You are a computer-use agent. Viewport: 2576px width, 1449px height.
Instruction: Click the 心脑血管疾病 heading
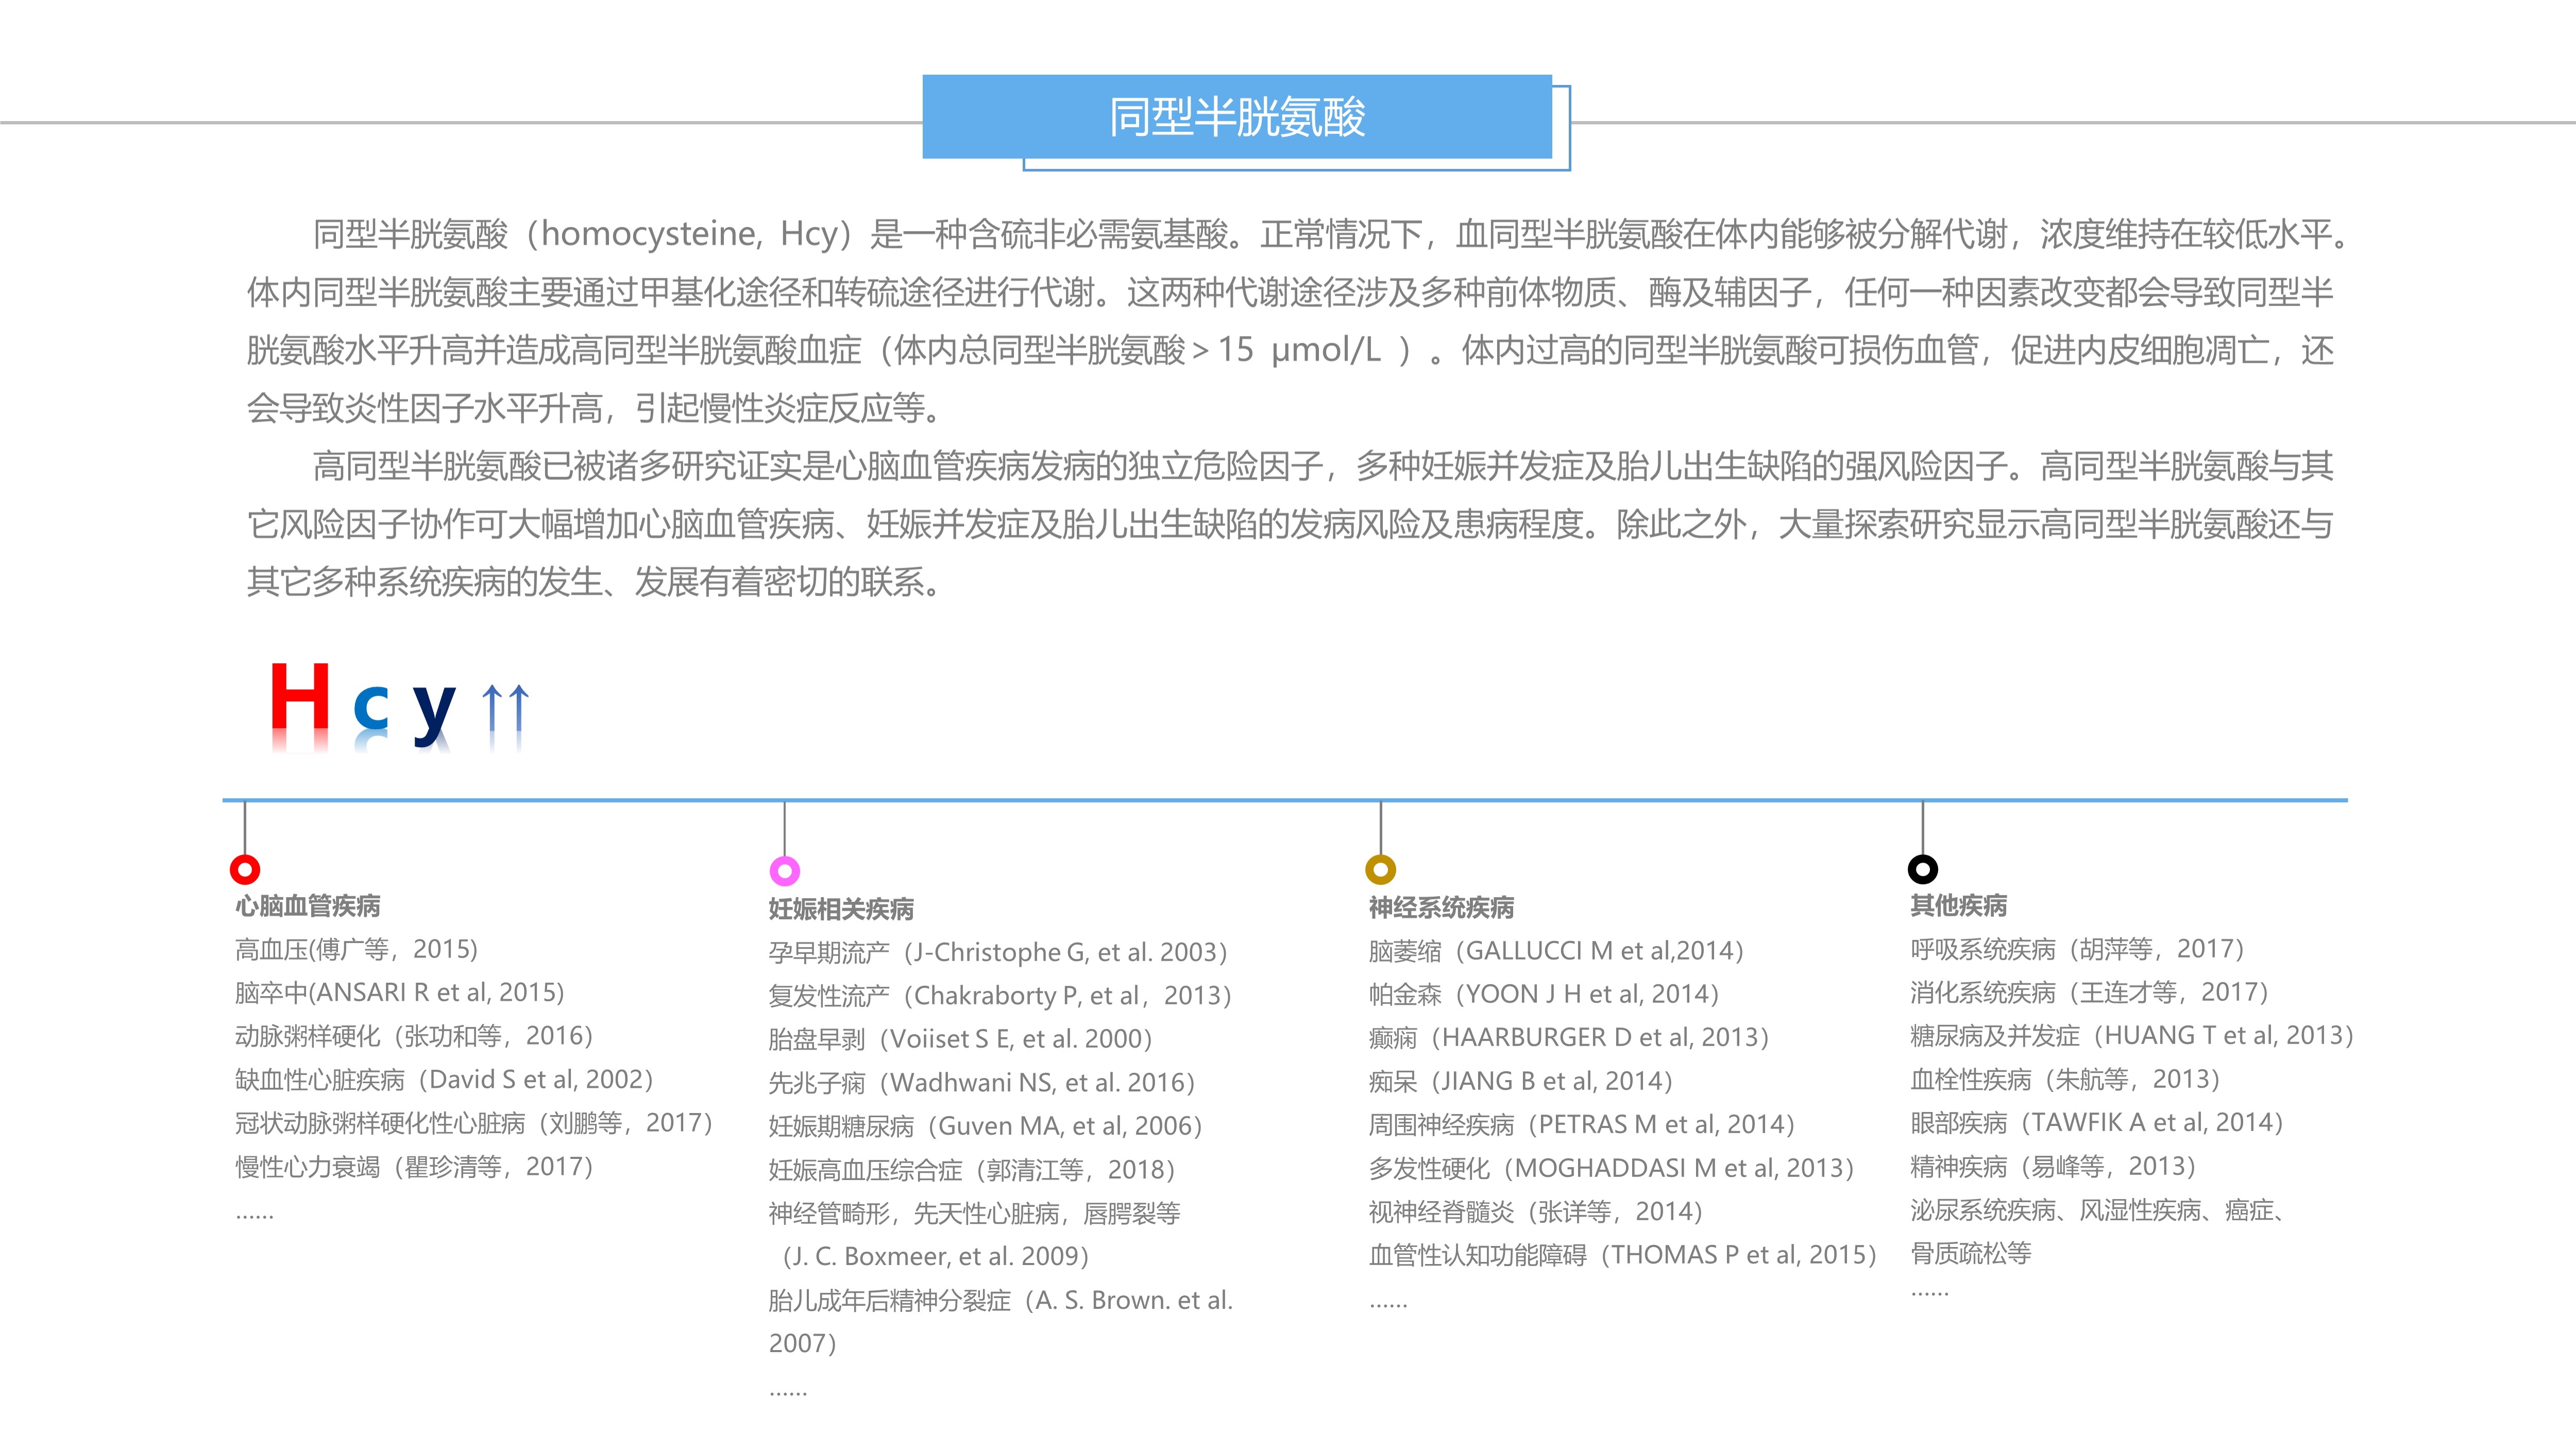coord(308,906)
